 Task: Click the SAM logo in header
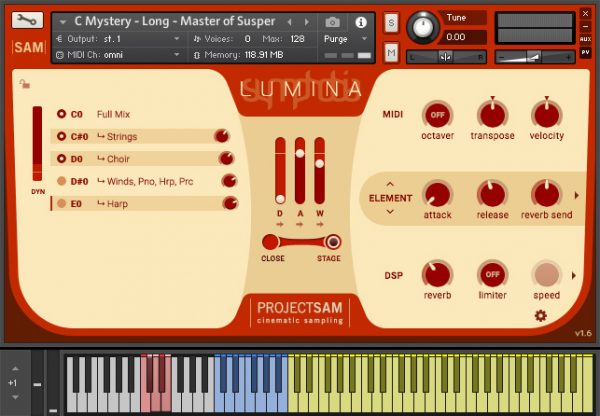tap(29, 47)
